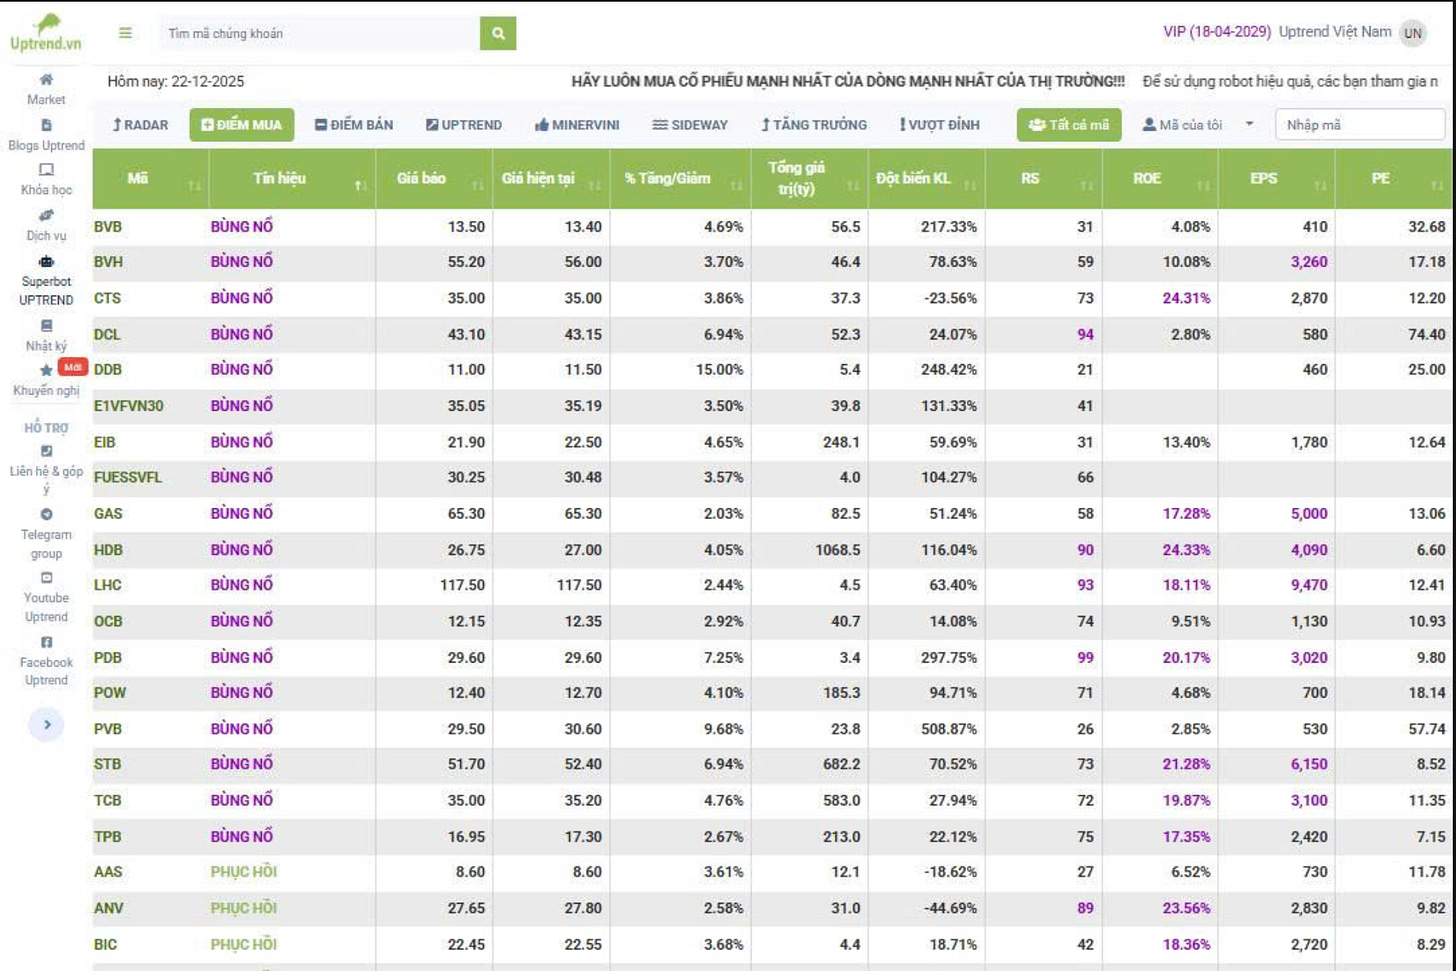Open the MINERVINI tab
Viewport: 1456px width, 971px height.
point(577,125)
